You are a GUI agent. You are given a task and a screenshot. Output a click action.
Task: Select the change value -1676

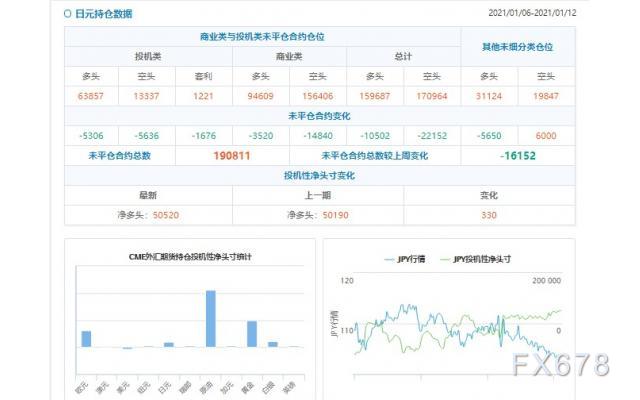tap(204, 136)
